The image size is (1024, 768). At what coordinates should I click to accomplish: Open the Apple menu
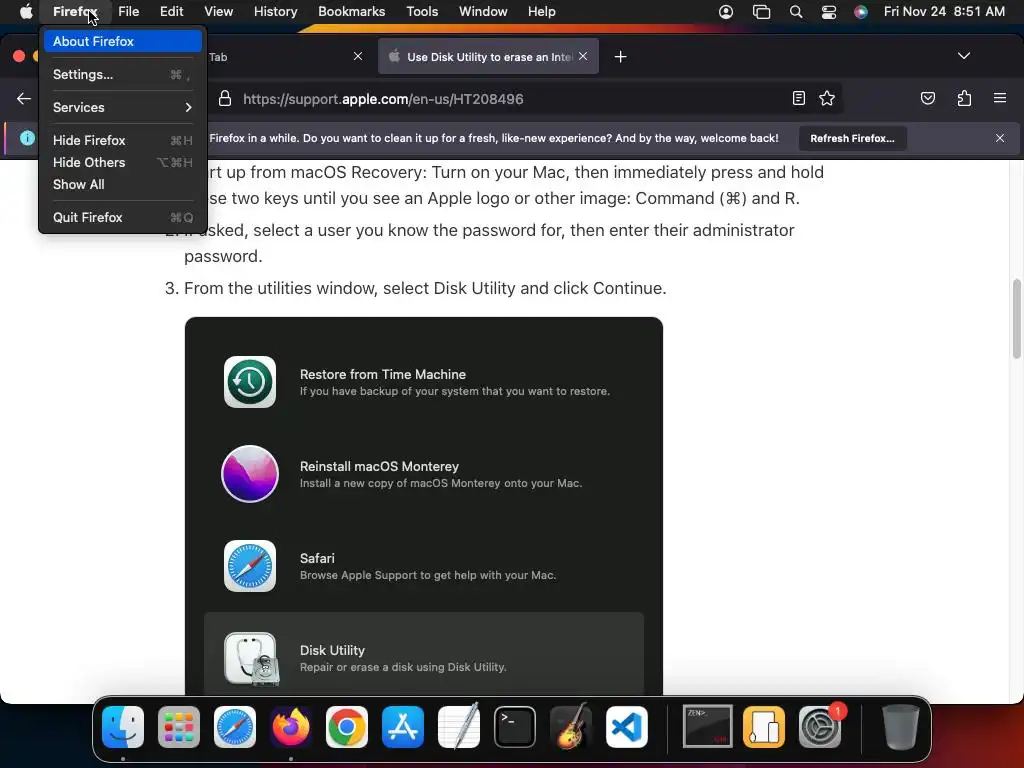click(25, 11)
